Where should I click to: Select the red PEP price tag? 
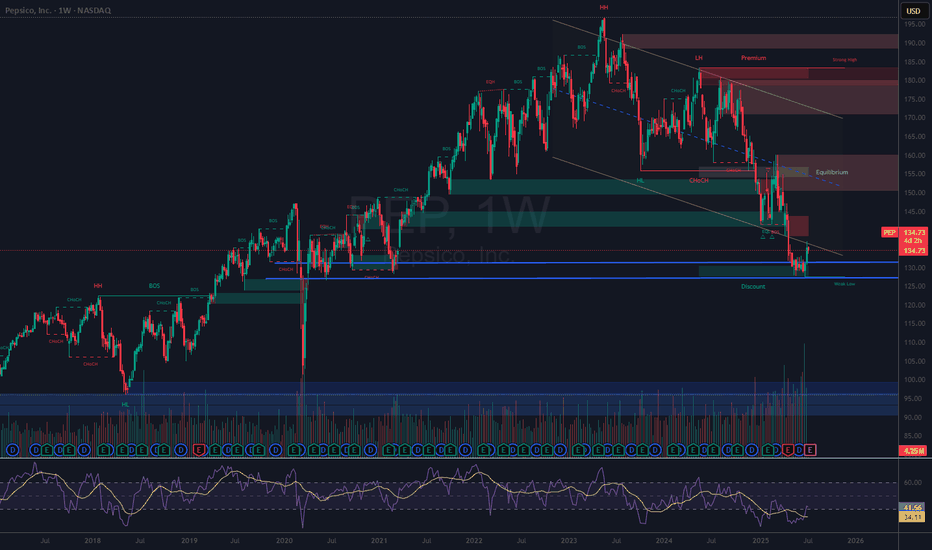889,232
